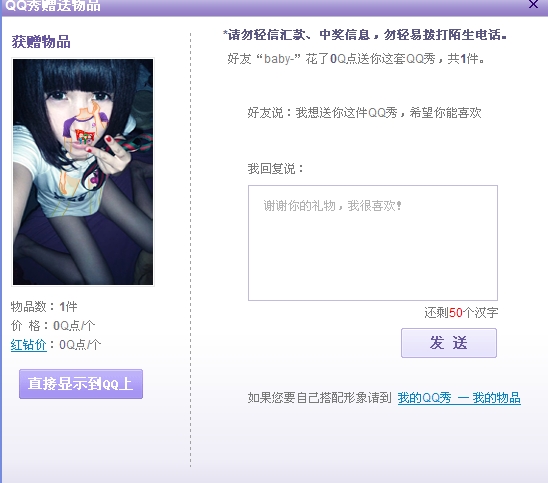548x483 pixels.
Task: Click the 价格 0Q点/个 text
Action: [53, 326]
